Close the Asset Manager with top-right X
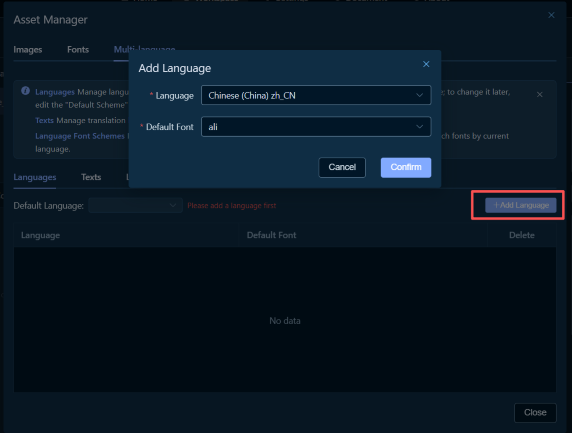This screenshot has width=572, height=433. (551, 15)
